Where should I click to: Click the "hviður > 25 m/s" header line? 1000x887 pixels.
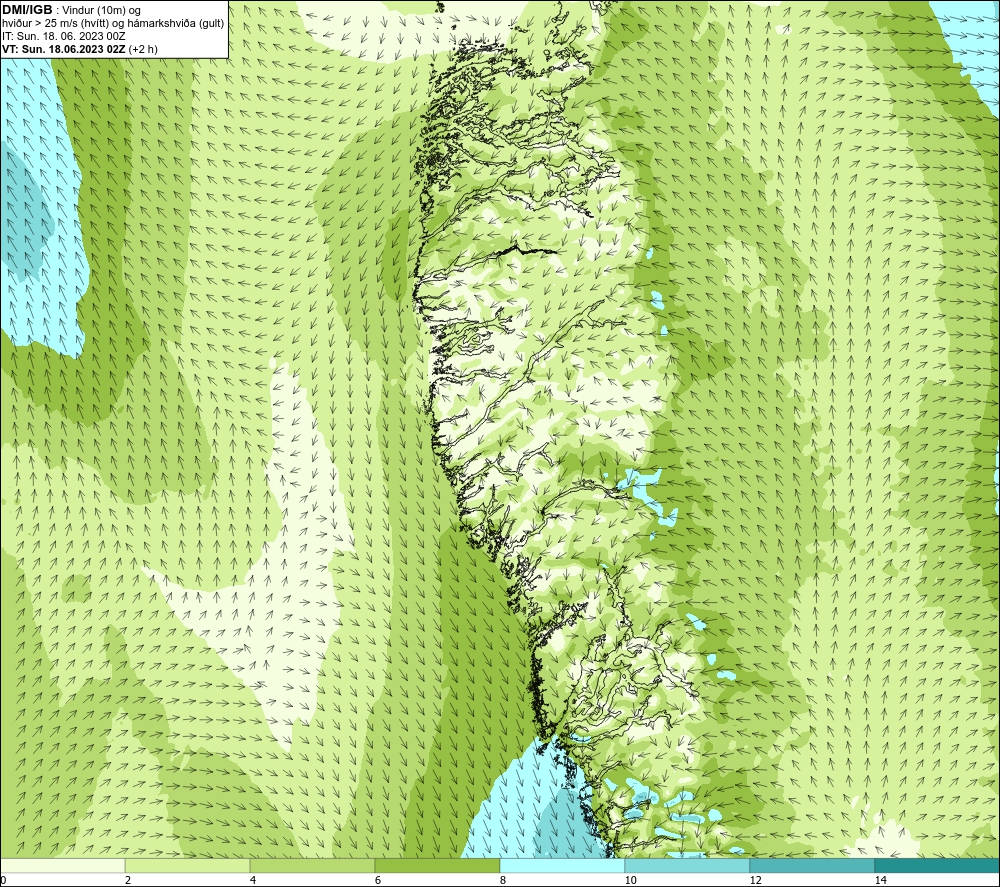(114, 23)
